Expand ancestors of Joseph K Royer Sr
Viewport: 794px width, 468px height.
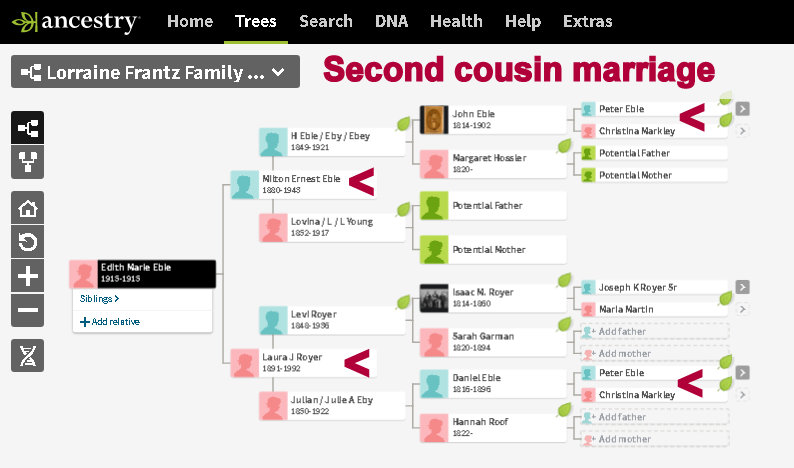point(743,287)
